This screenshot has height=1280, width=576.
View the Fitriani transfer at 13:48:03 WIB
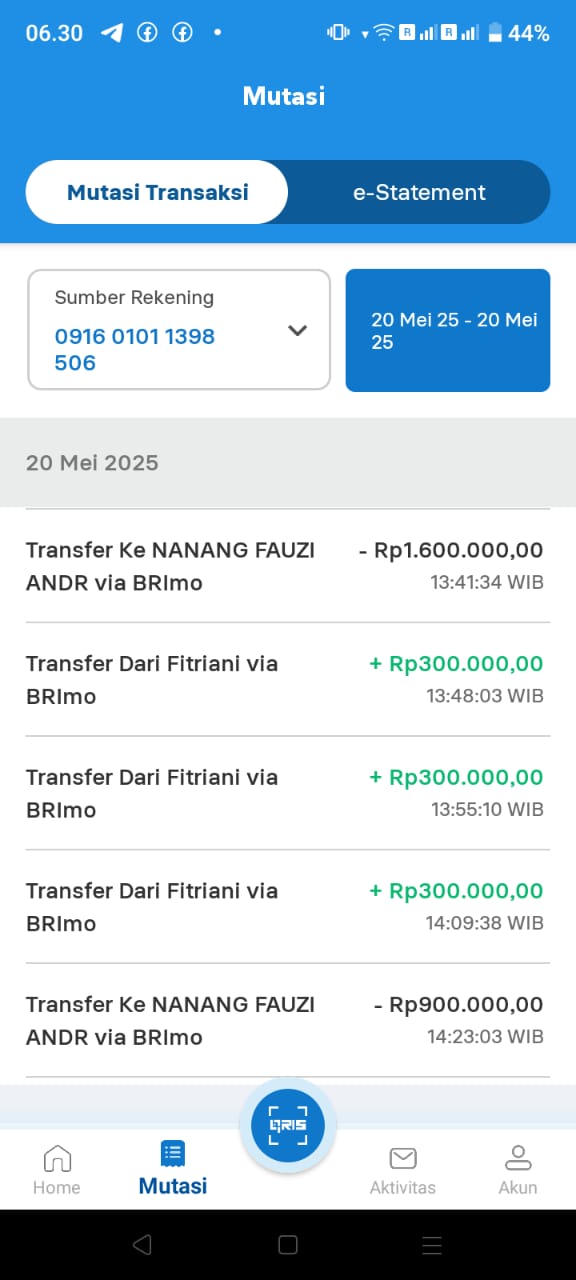[x=288, y=680]
